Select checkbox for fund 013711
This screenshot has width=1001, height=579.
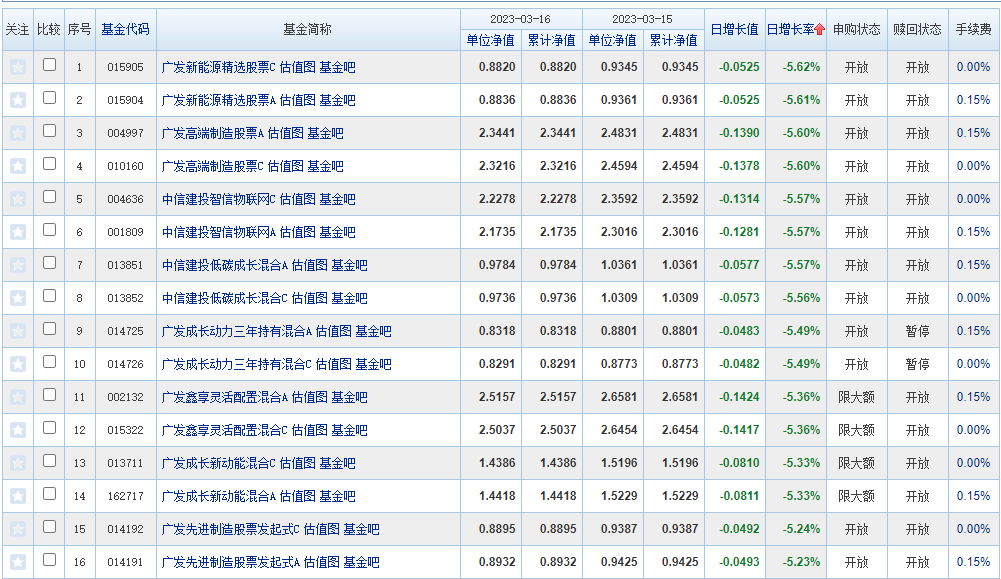[49, 460]
